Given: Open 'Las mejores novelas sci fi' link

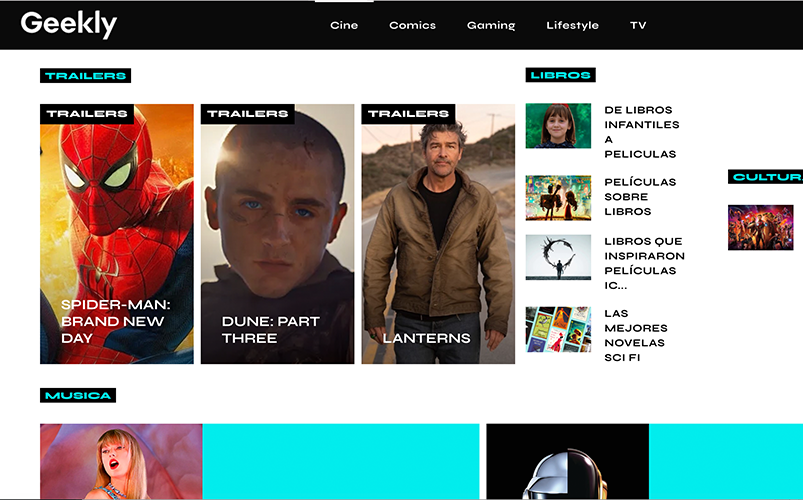Looking at the screenshot, I should pos(636,335).
